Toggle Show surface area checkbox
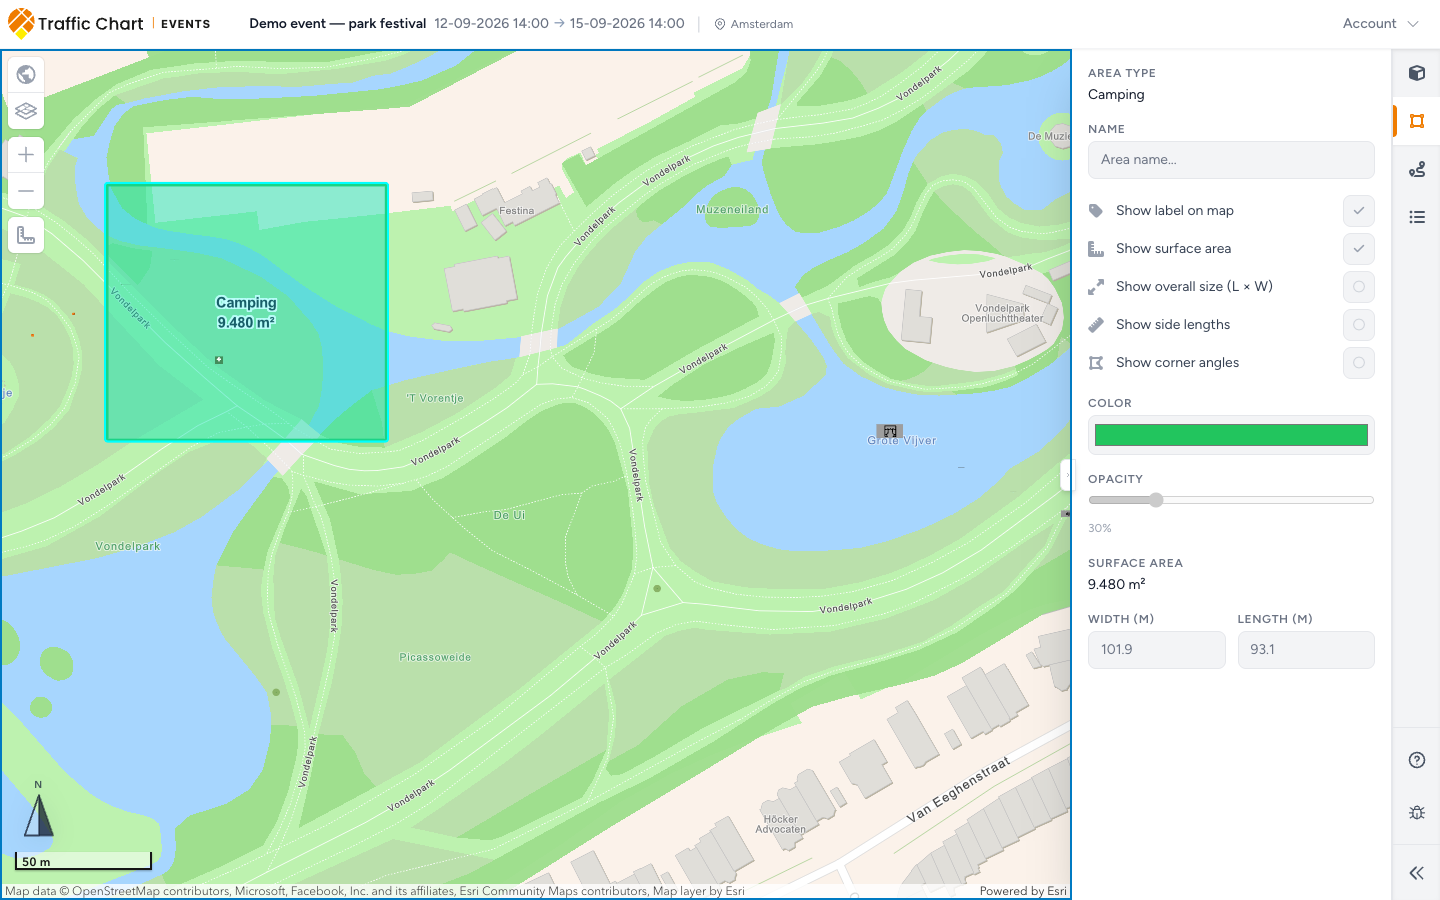This screenshot has width=1440, height=900. click(x=1358, y=249)
